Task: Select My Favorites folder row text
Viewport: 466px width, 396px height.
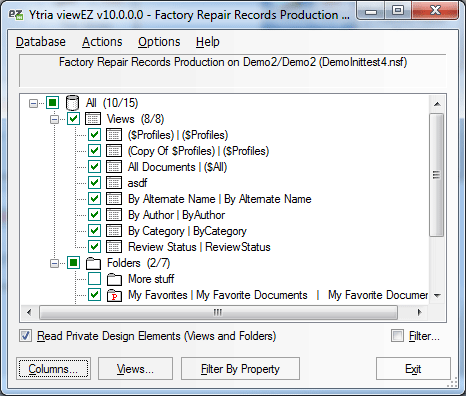Action: point(278,295)
